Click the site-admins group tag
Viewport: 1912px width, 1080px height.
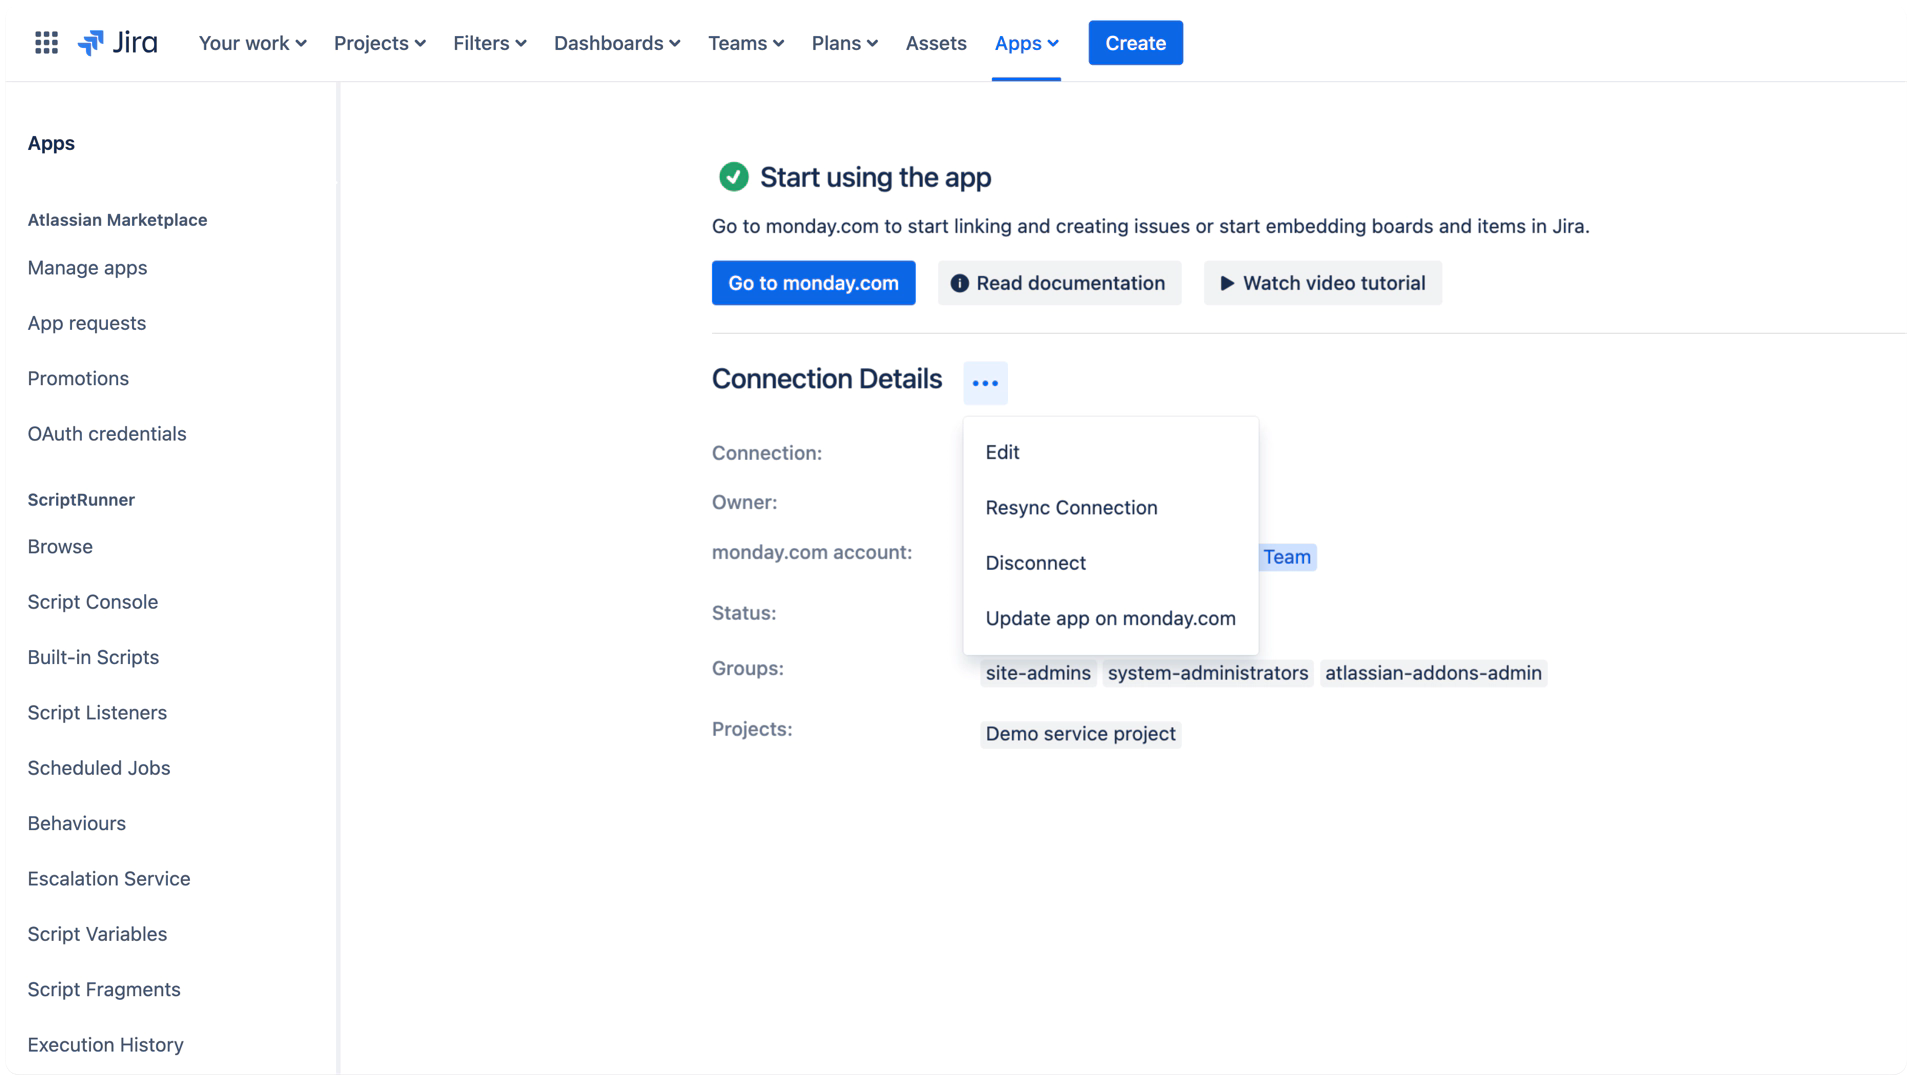click(x=1038, y=673)
